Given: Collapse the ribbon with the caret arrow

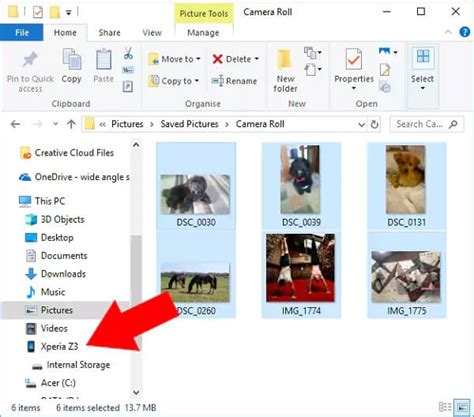Looking at the screenshot, I should (448, 32).
